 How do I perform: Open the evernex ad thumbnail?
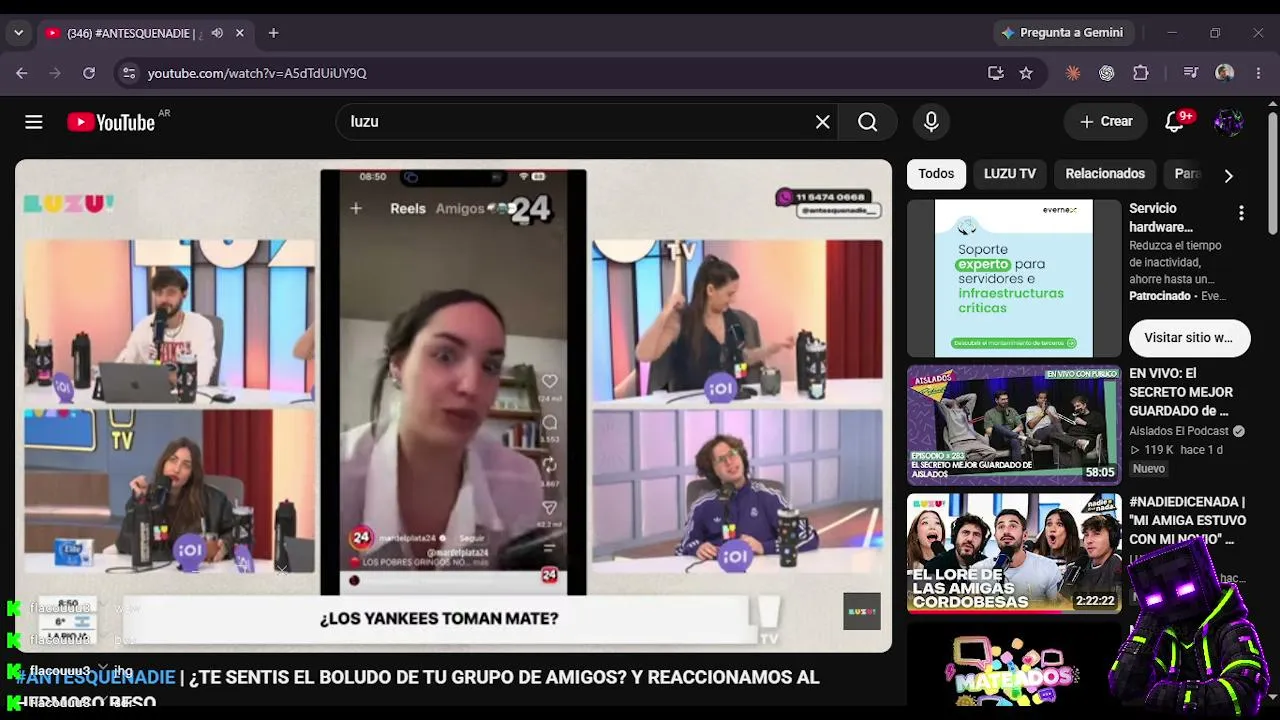(1014, 278)
